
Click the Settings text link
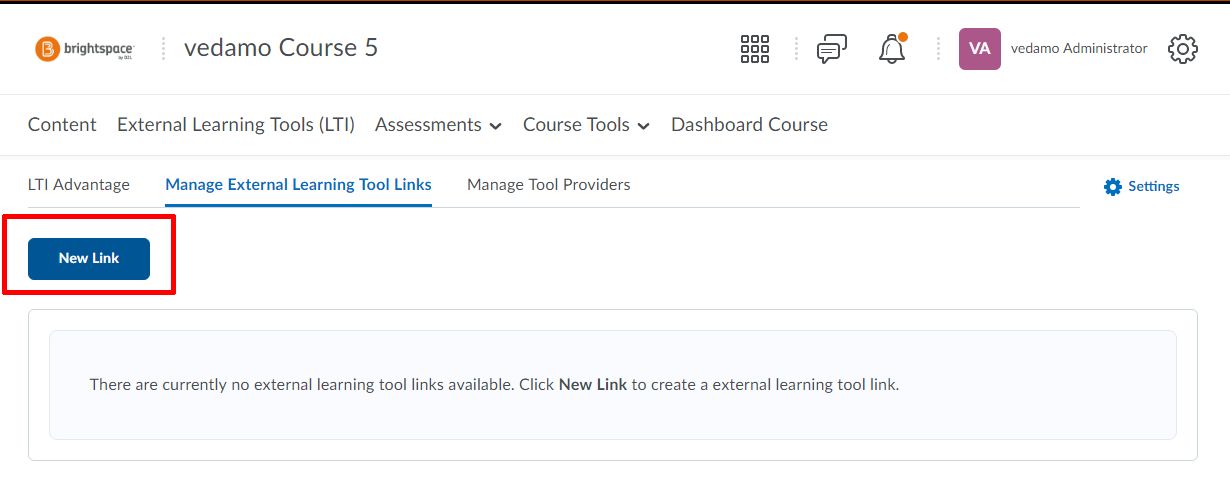1154,186
